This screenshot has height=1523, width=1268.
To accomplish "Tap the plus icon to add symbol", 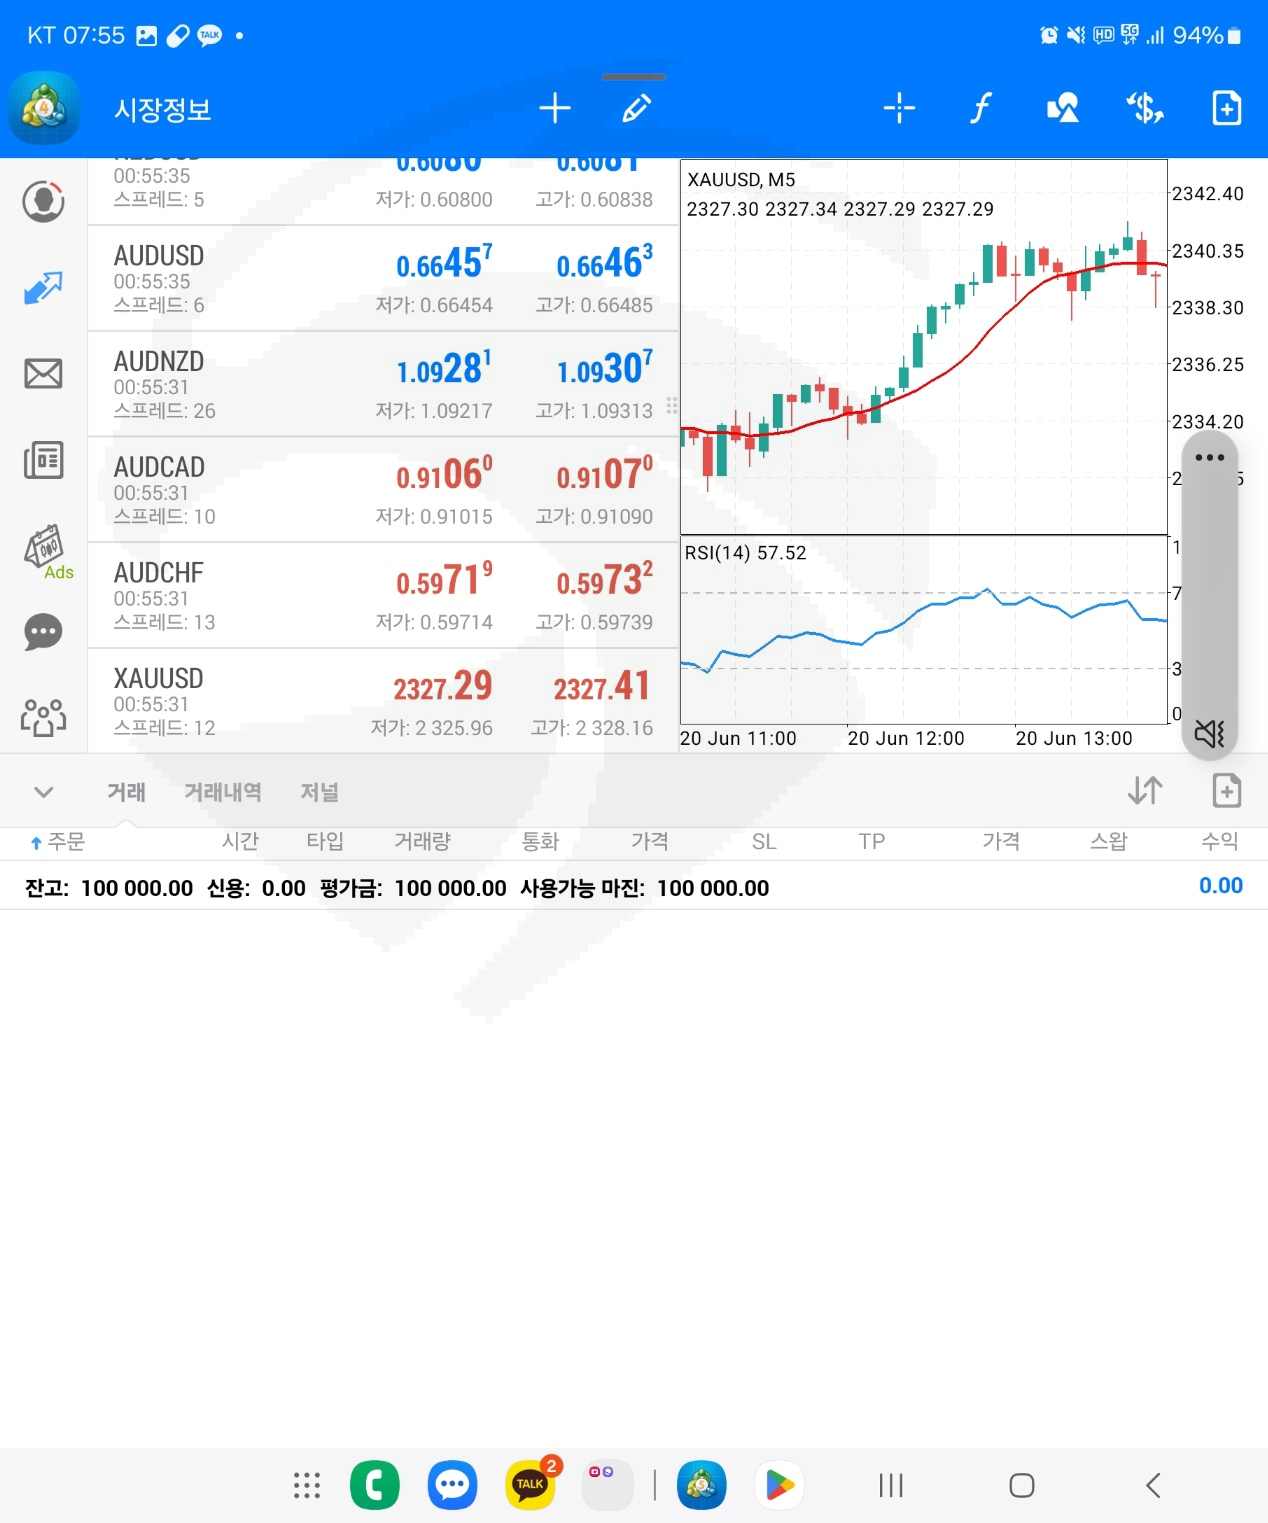I will (x=554, y=108).
